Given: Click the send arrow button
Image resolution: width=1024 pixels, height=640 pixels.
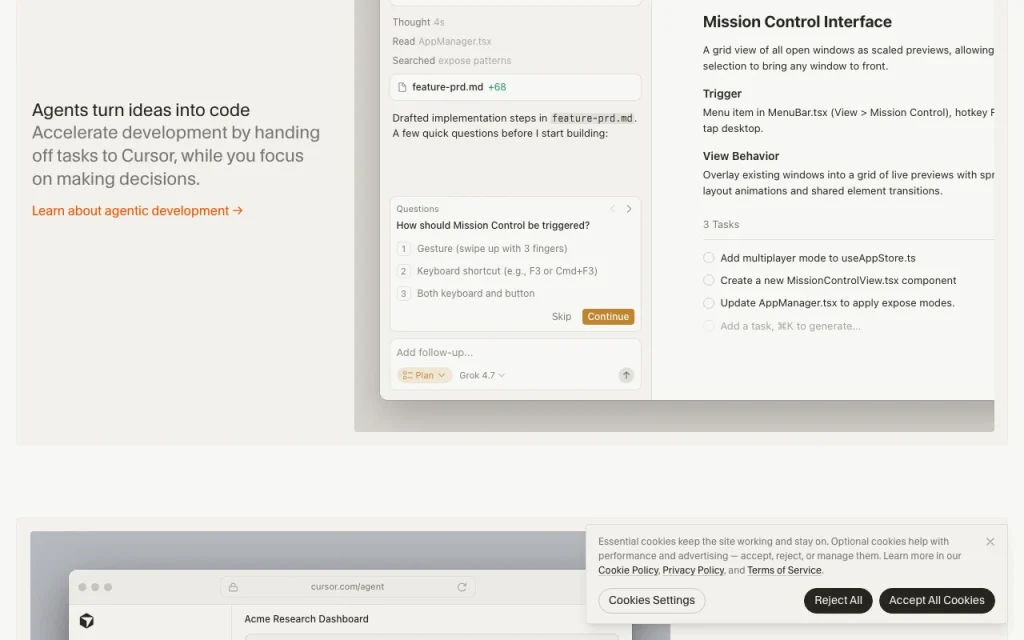Looking at the screenshot, I should (x=626, y=375).
